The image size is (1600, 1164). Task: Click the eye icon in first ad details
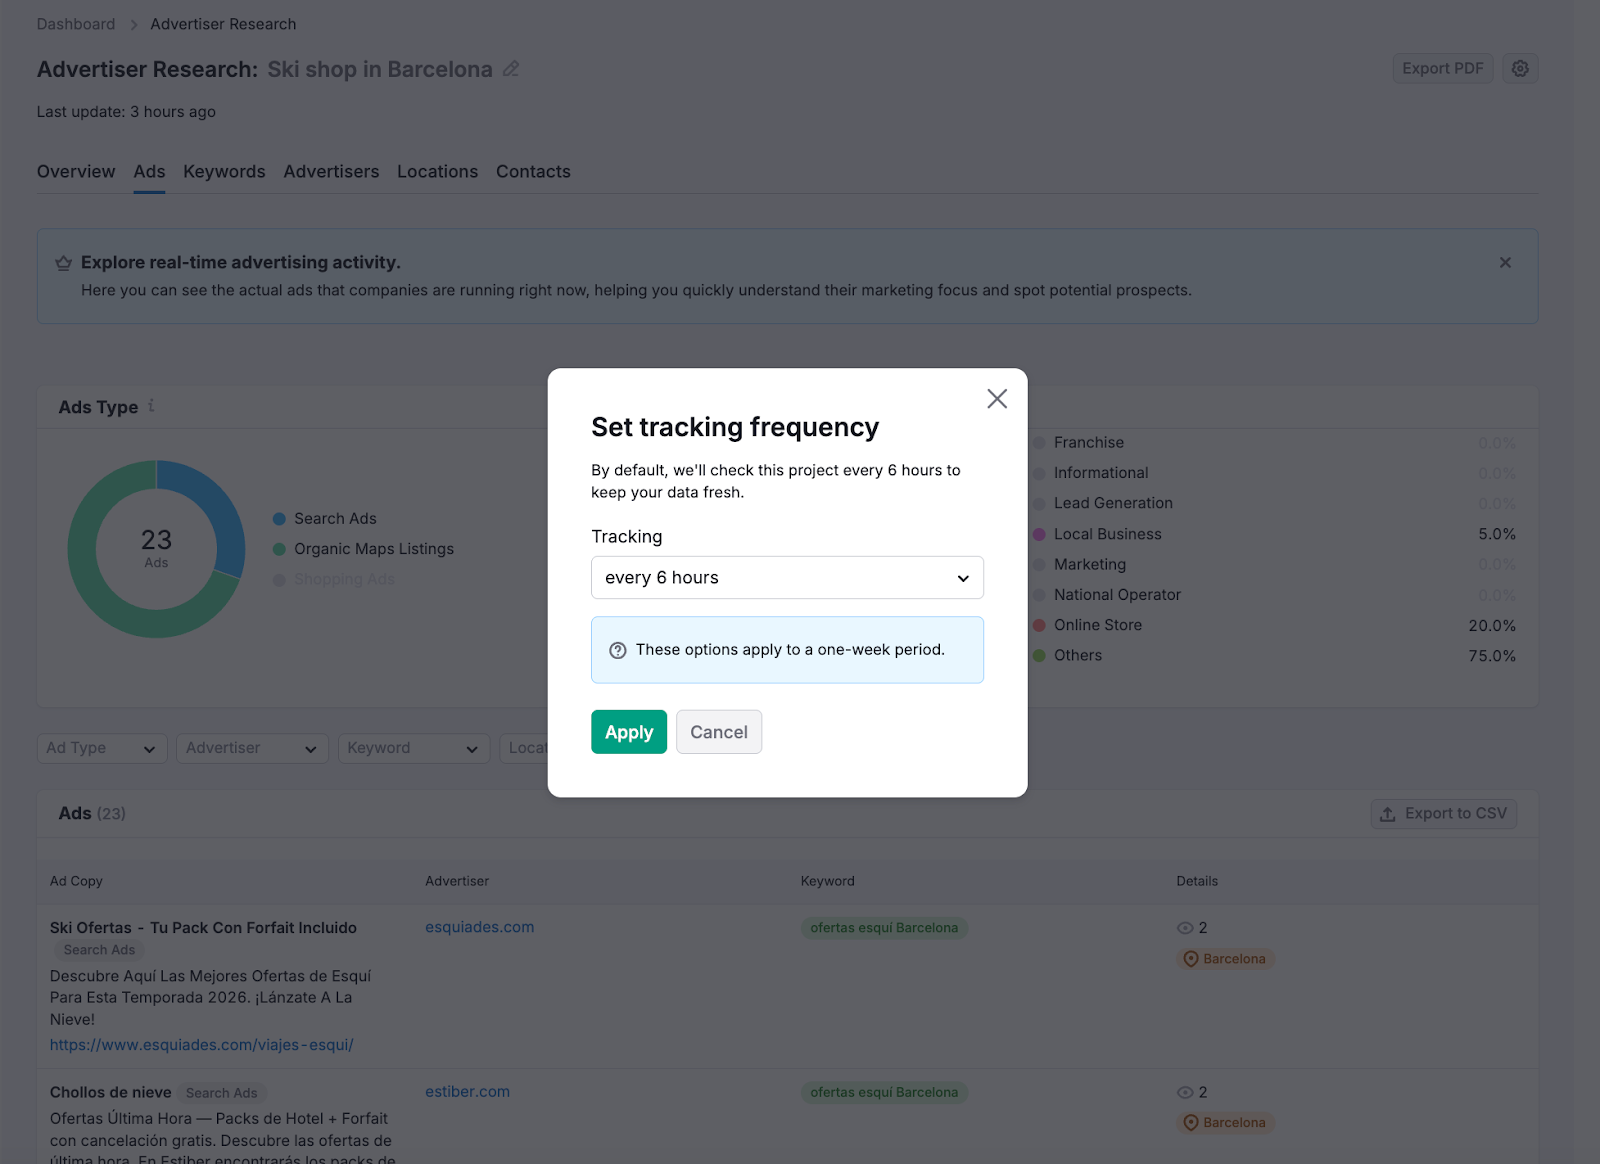point(1185,928)
